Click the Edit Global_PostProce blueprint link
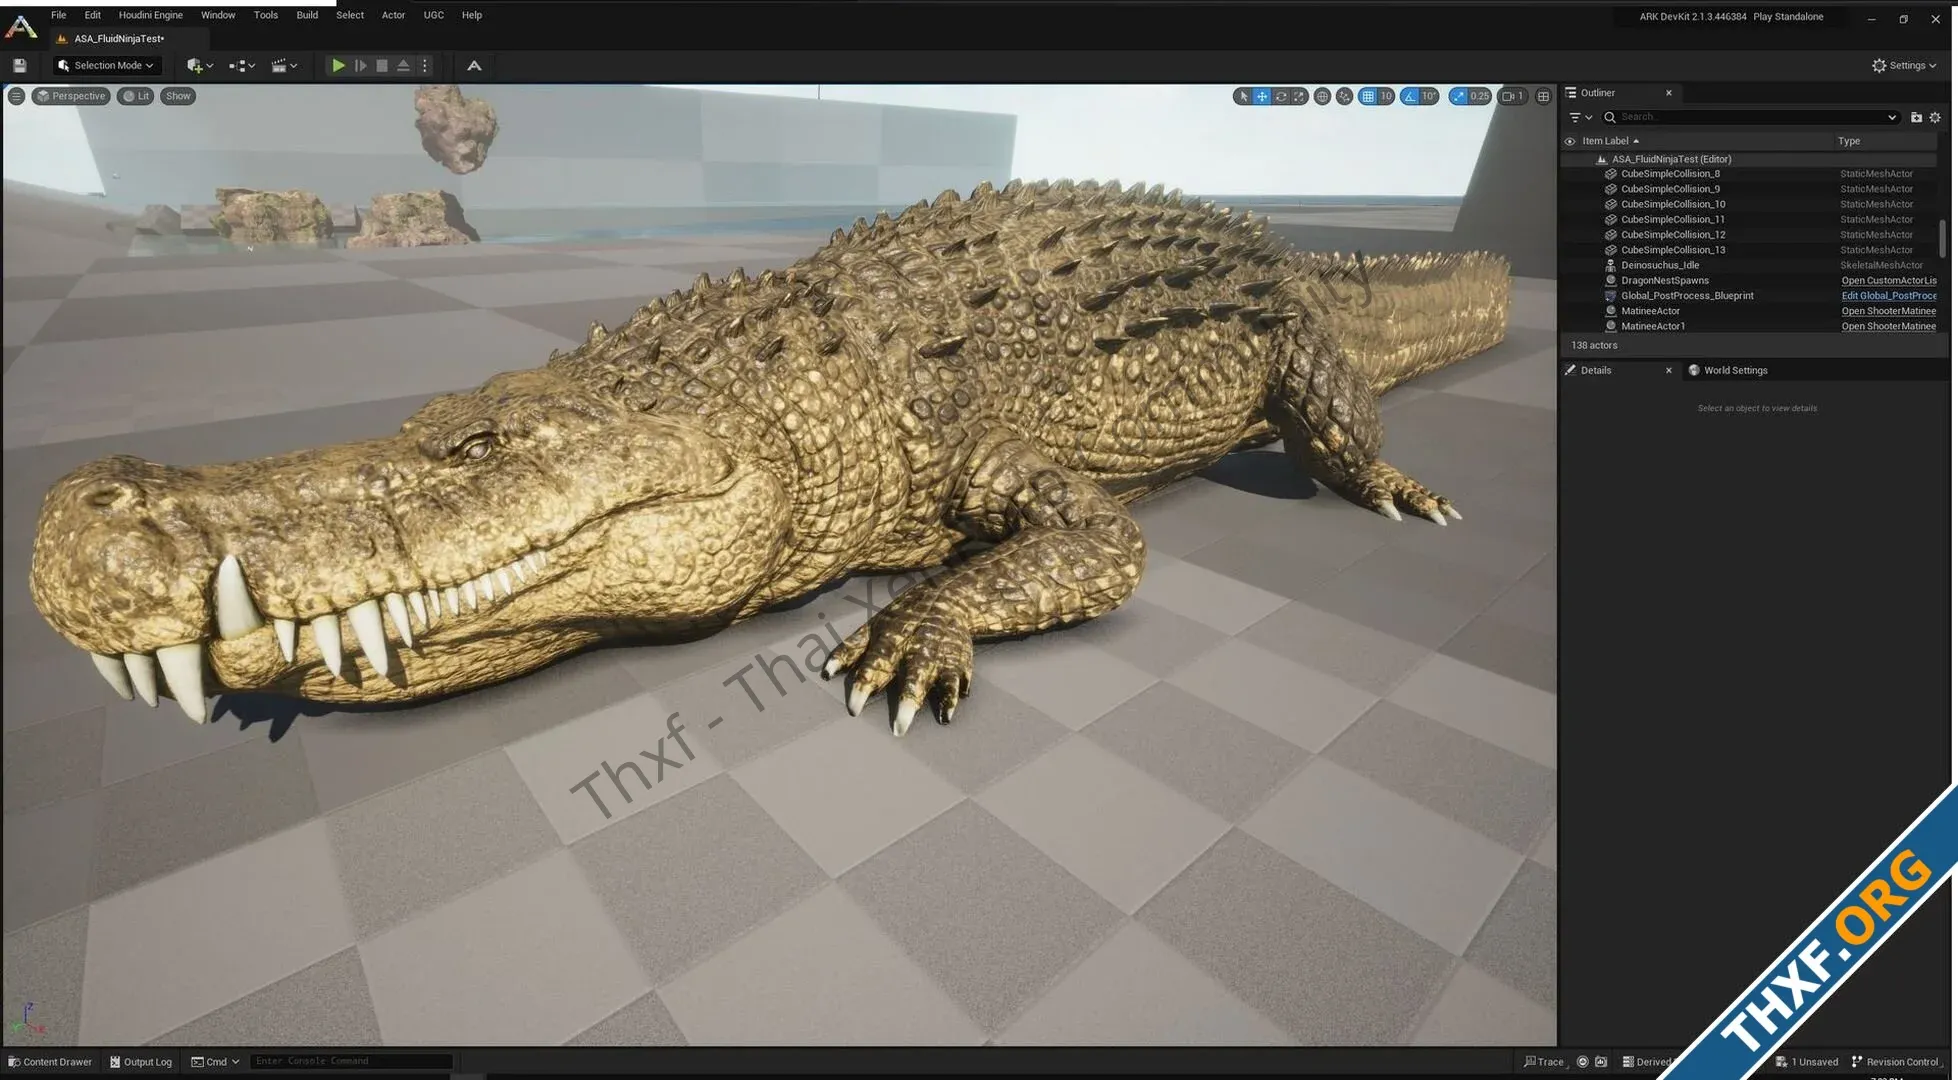1958x1080 pixels. (x=1888, y=296)
